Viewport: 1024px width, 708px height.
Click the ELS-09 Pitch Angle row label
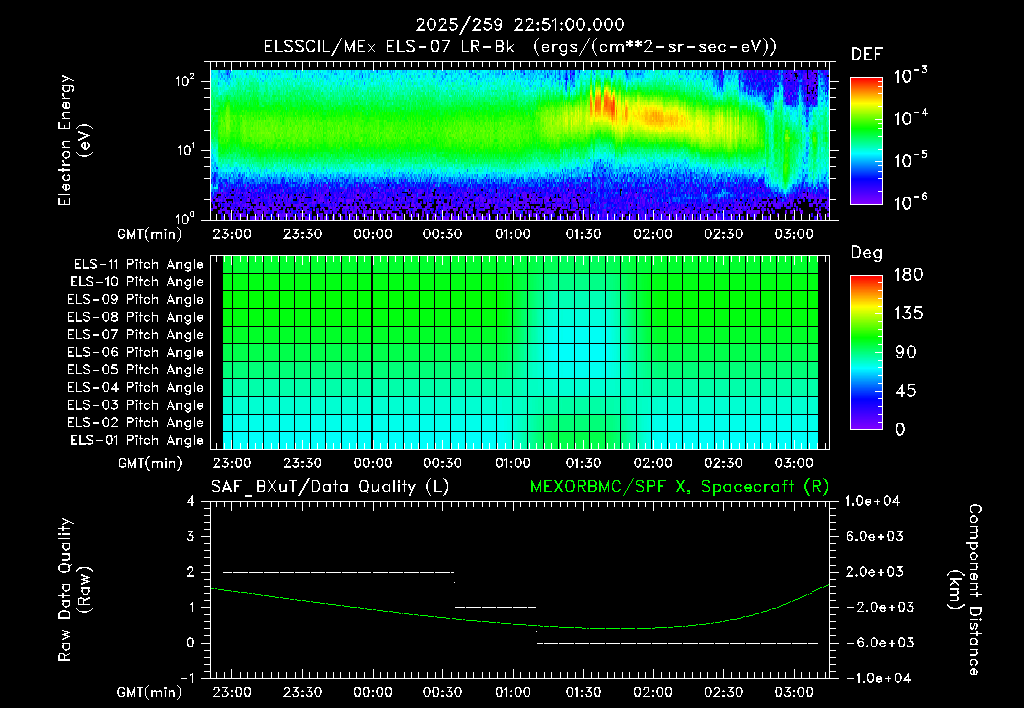pos(136,300)
